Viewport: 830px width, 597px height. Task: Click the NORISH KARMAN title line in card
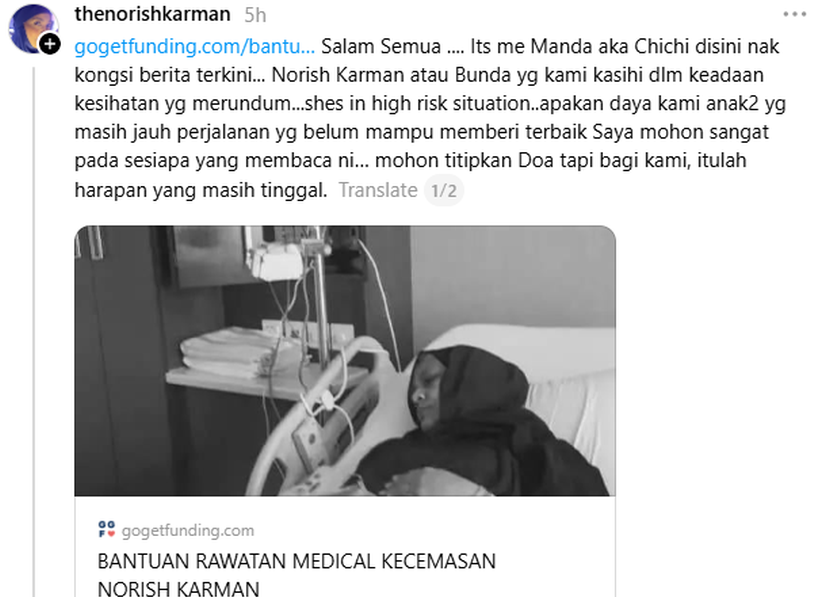click(178, 588)
